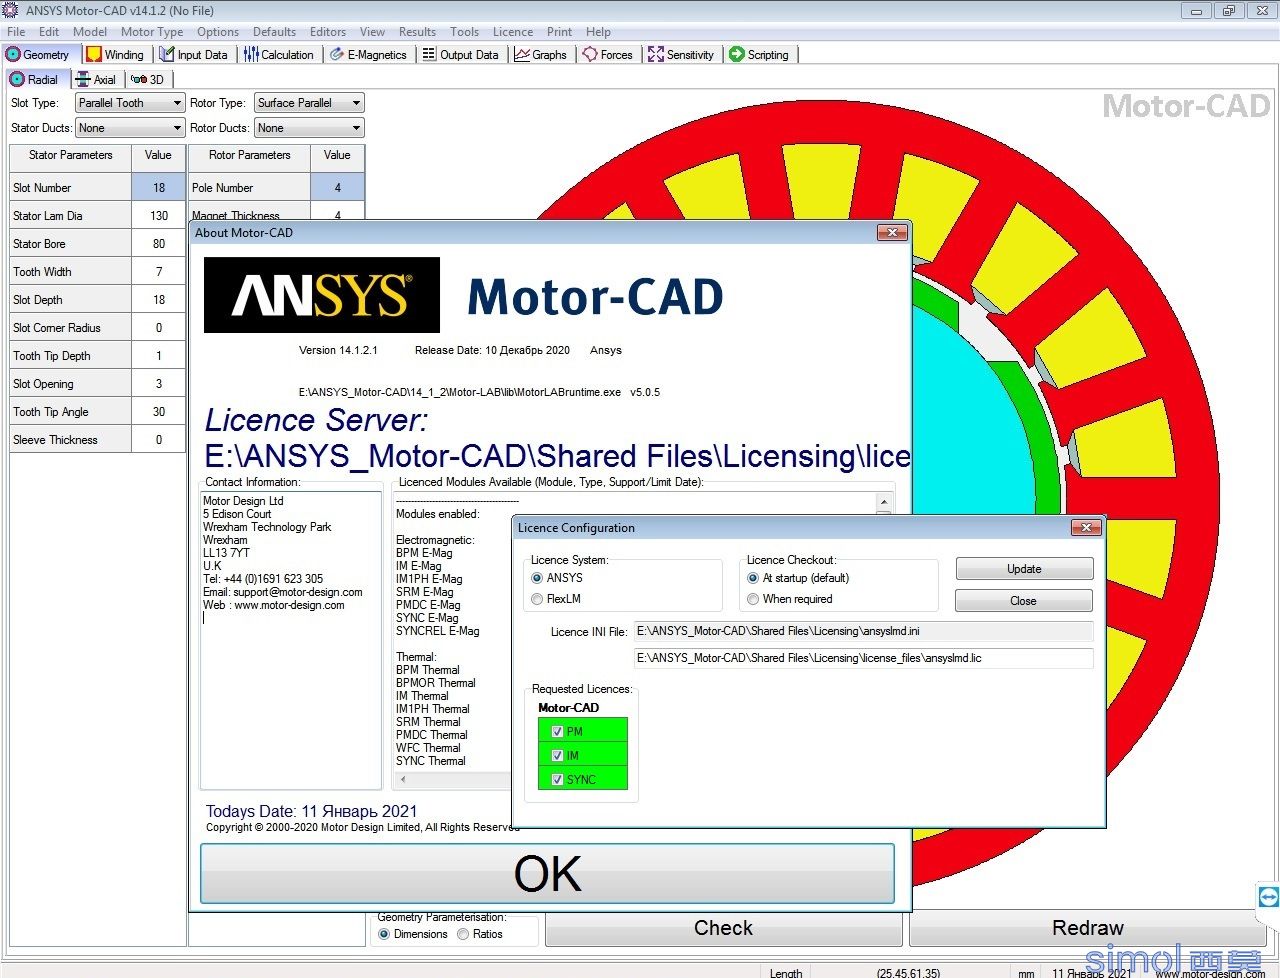Viewport: 1280px width, 978px height.
Task: Click the Tooth Tip Angle value cell
Action: coord(159,411)
